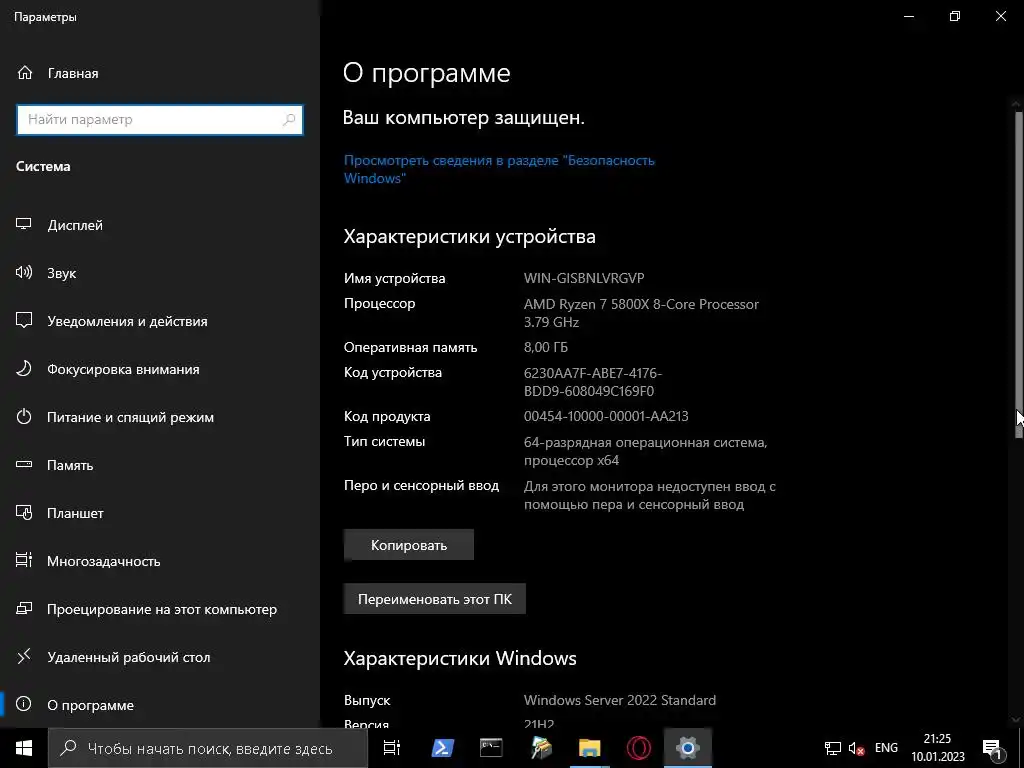Viewport: 1024px width, 768px height.
Task: Switch the ENG input language indicator
Action: (886, 748)
